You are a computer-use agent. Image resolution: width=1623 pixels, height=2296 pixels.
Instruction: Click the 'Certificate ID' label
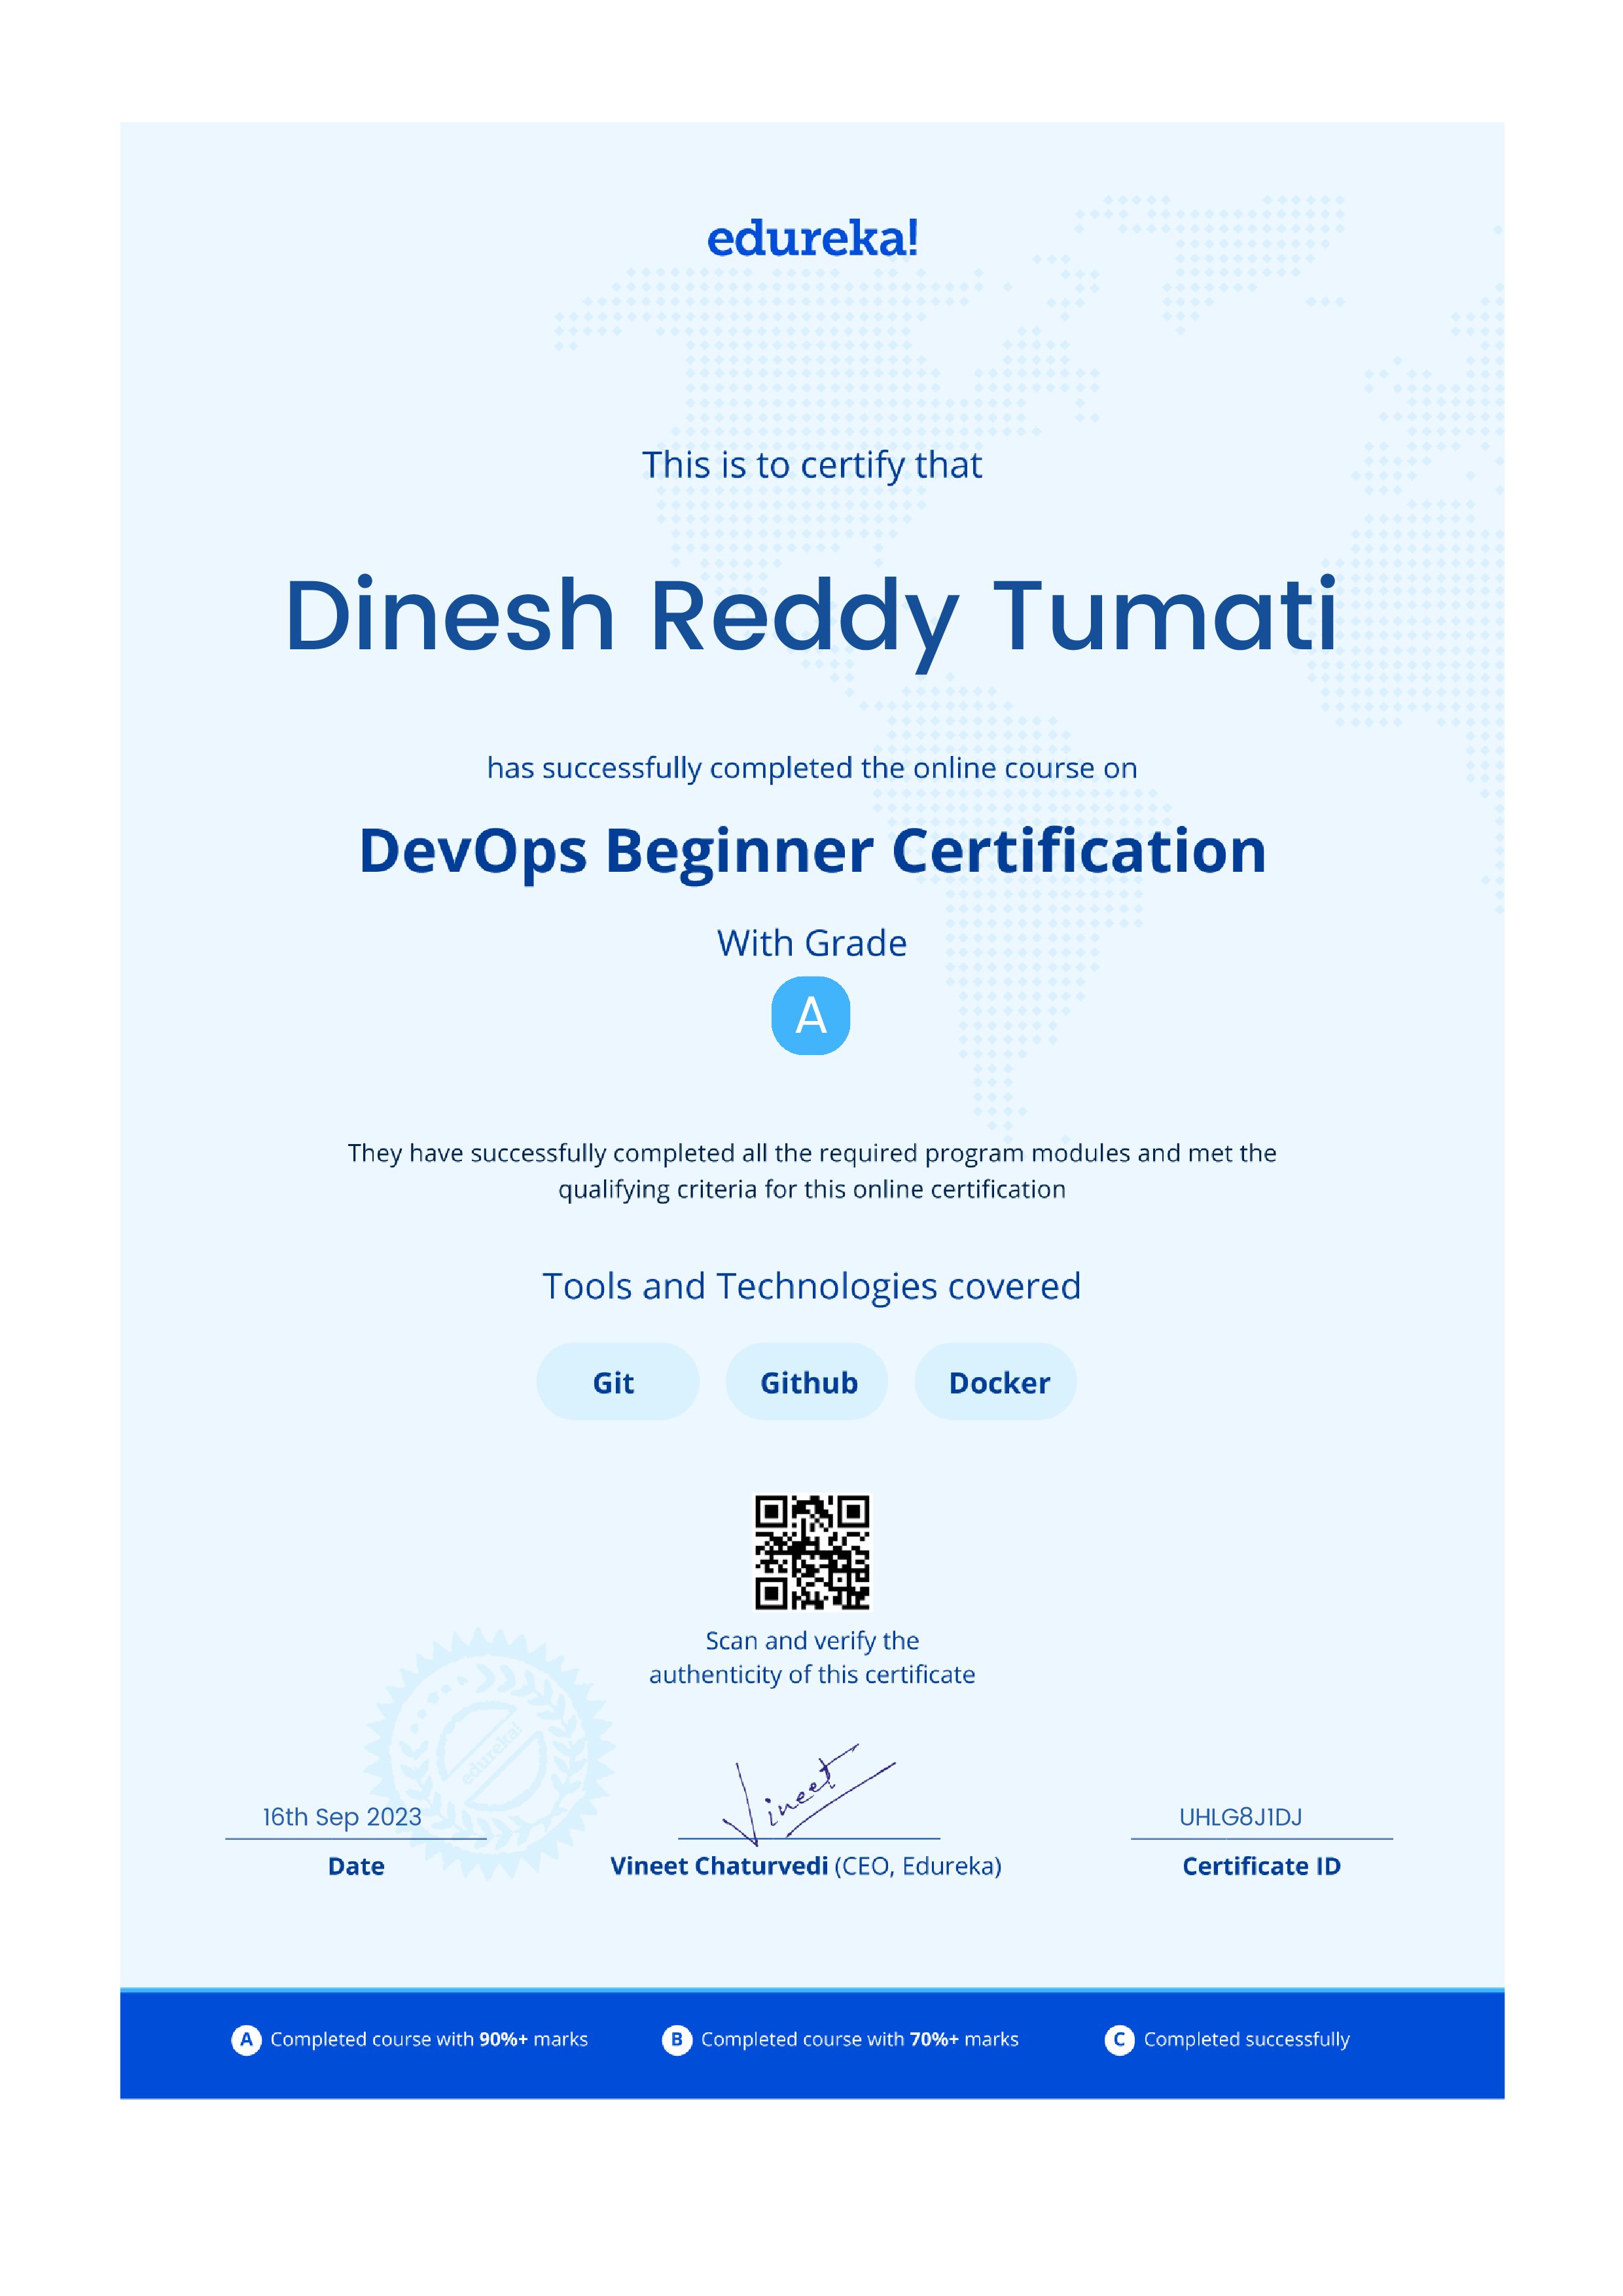coord(1261,1866)
